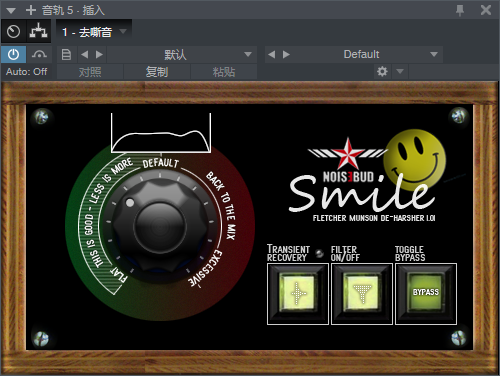Expand the 默认 preset dropdown
Screen dimensions: 500x376
182,54
